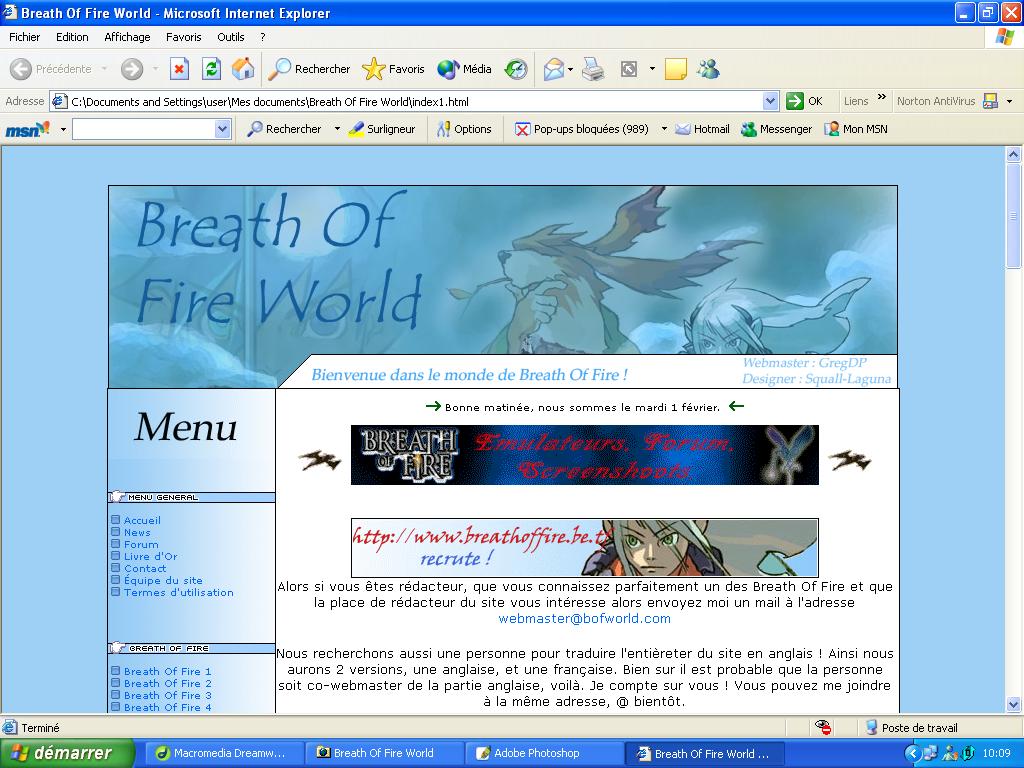Open the Breath Of Fire 1 link
This screenshot has width=1024, height=768.
click(168, 671)
